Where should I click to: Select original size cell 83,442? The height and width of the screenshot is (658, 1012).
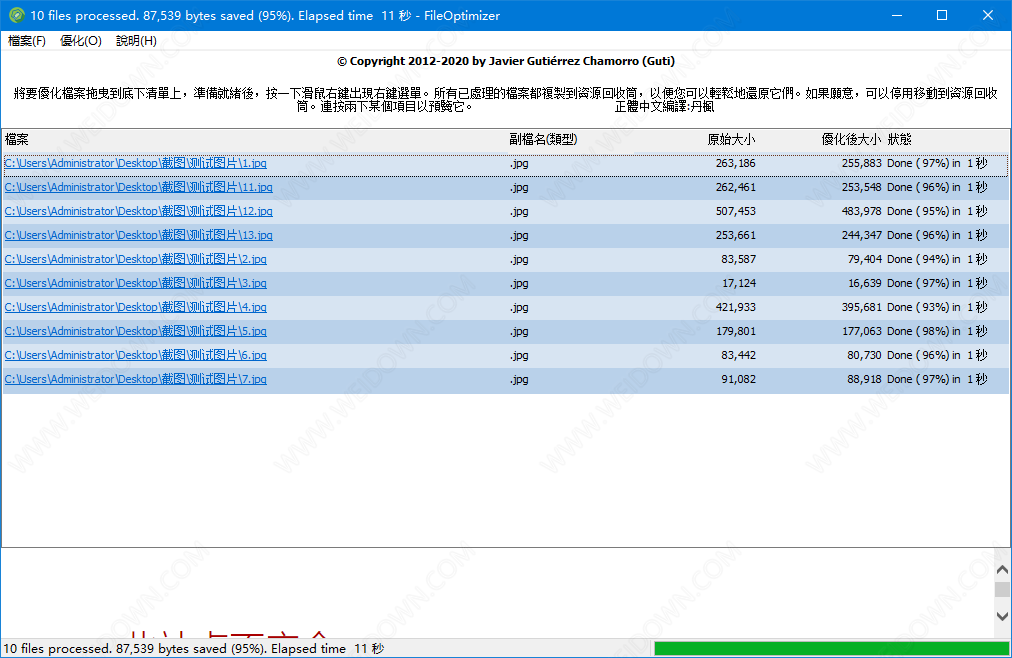point(738,355)
